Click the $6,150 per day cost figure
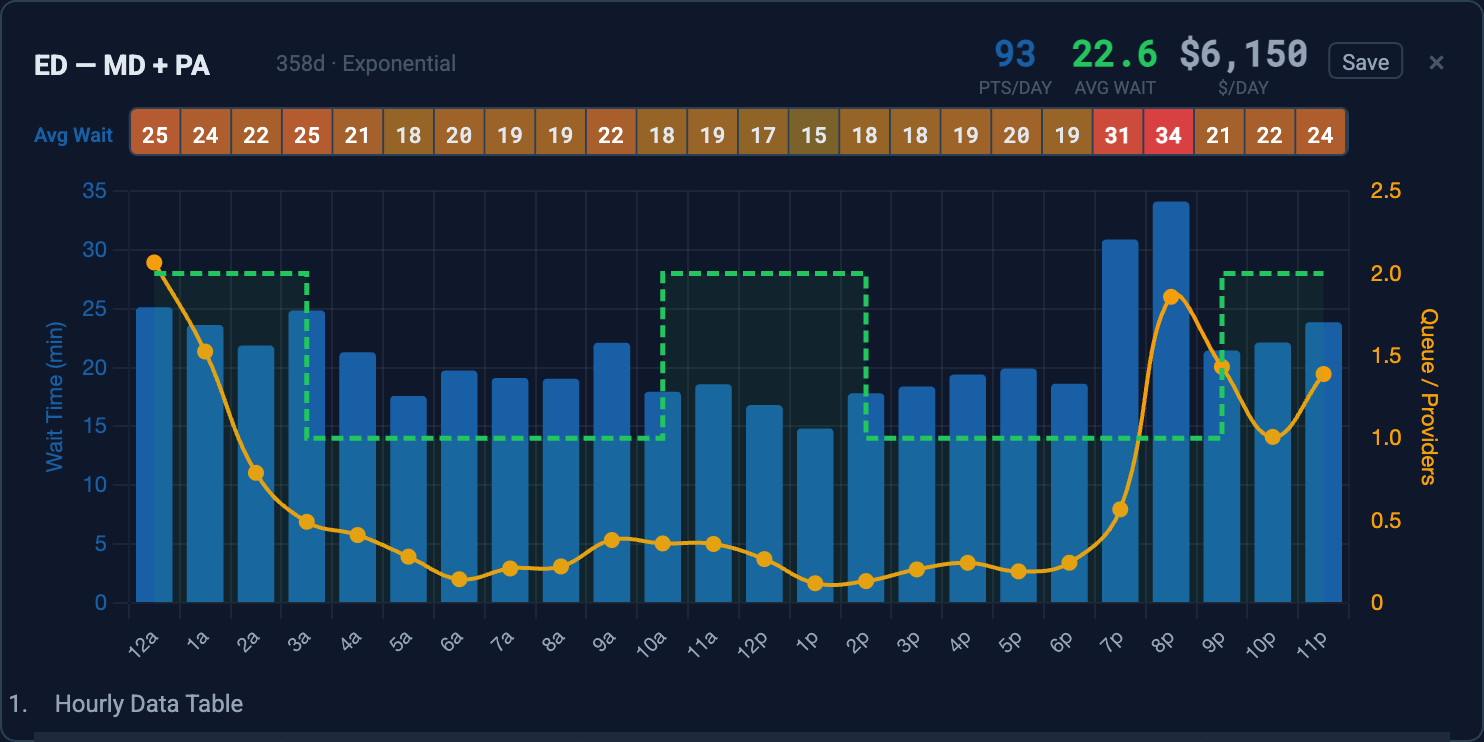1484x742 pixels. coord(1243,55)
